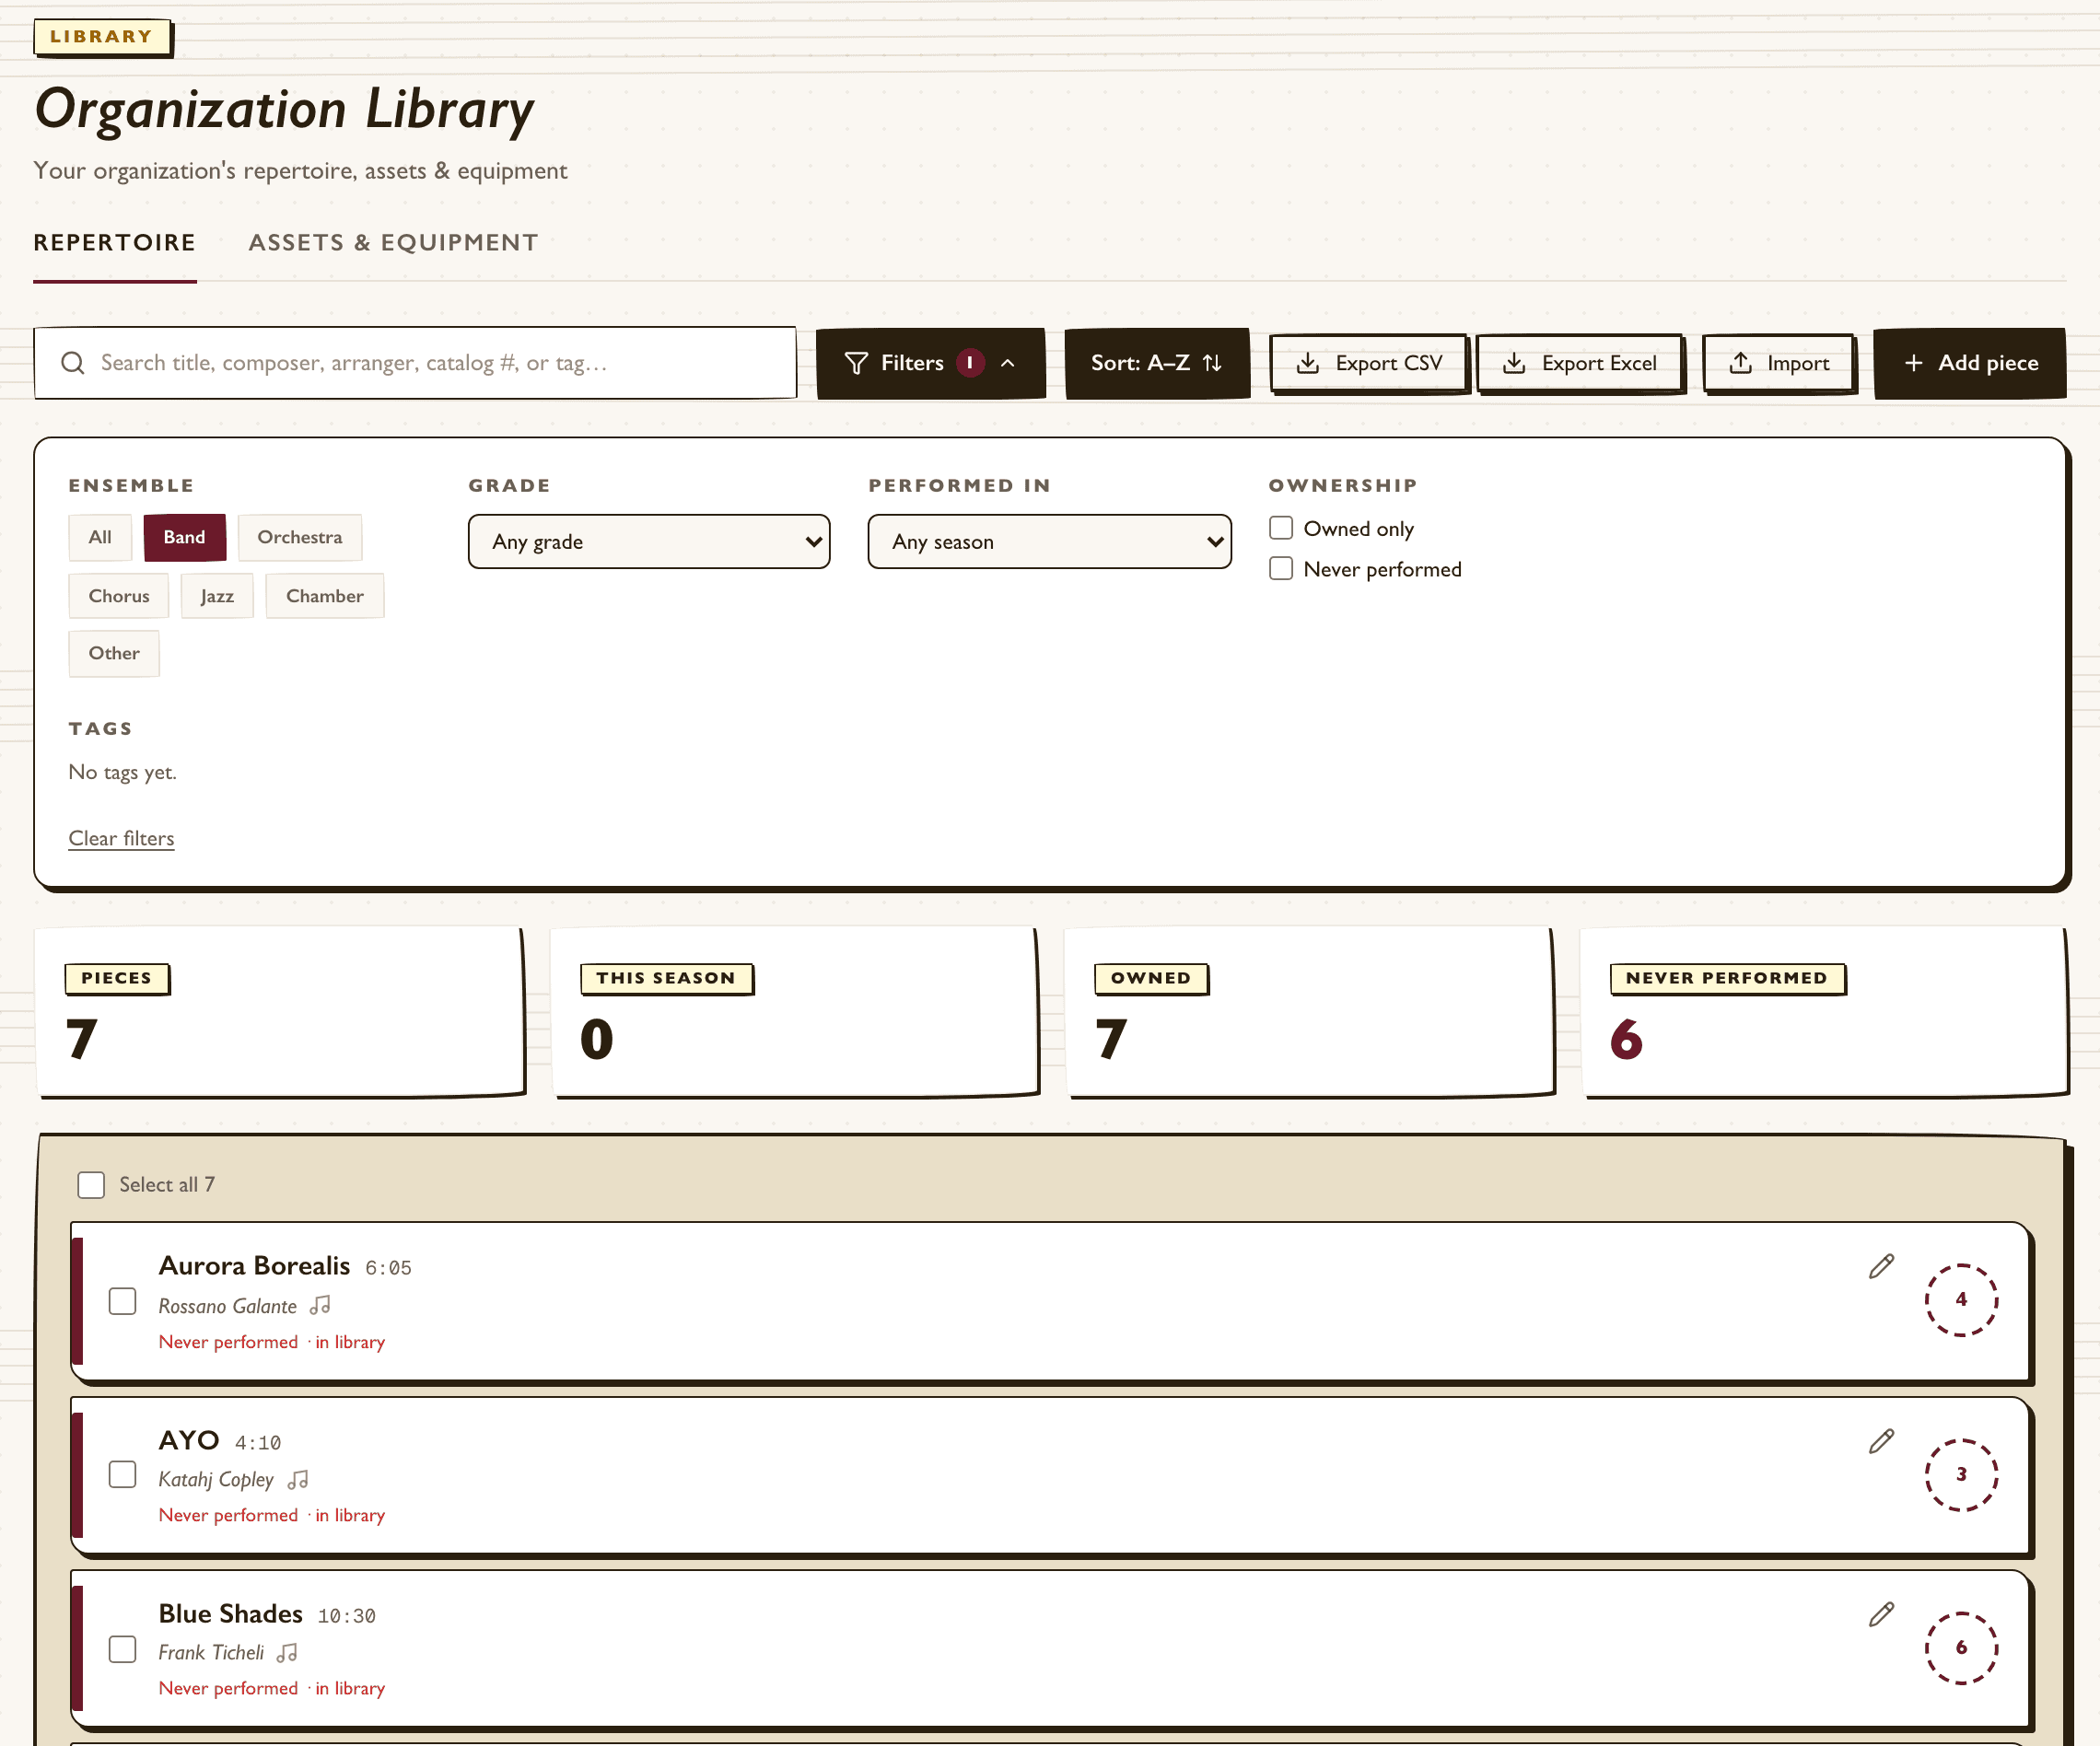This screenshot has width=2100, height=1746.
Task: Enable the Never performed checkbox
Action: pos(1281,569)
